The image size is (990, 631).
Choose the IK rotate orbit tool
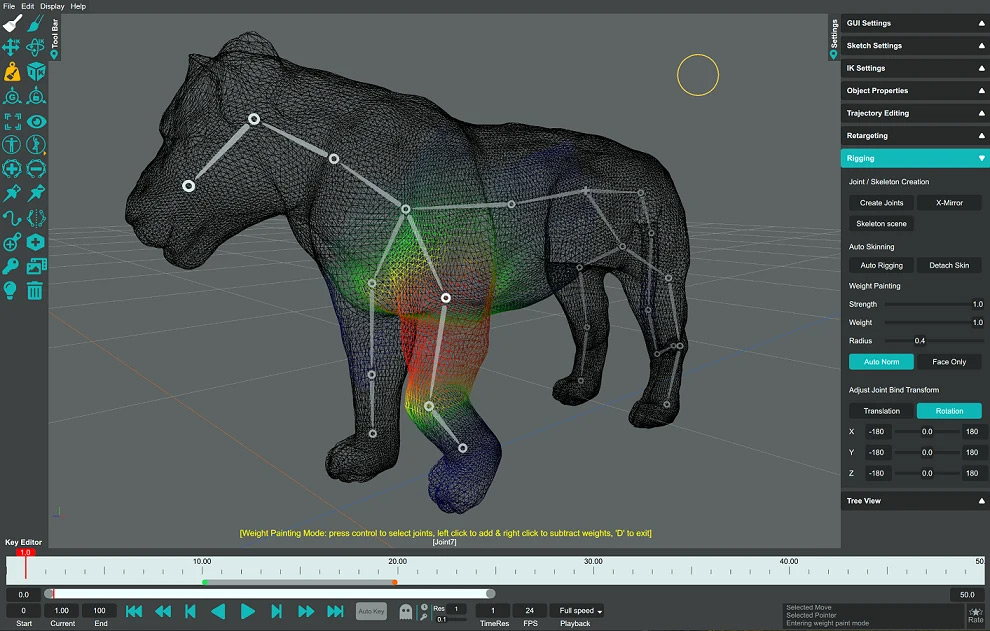click(x=35, y=47)
